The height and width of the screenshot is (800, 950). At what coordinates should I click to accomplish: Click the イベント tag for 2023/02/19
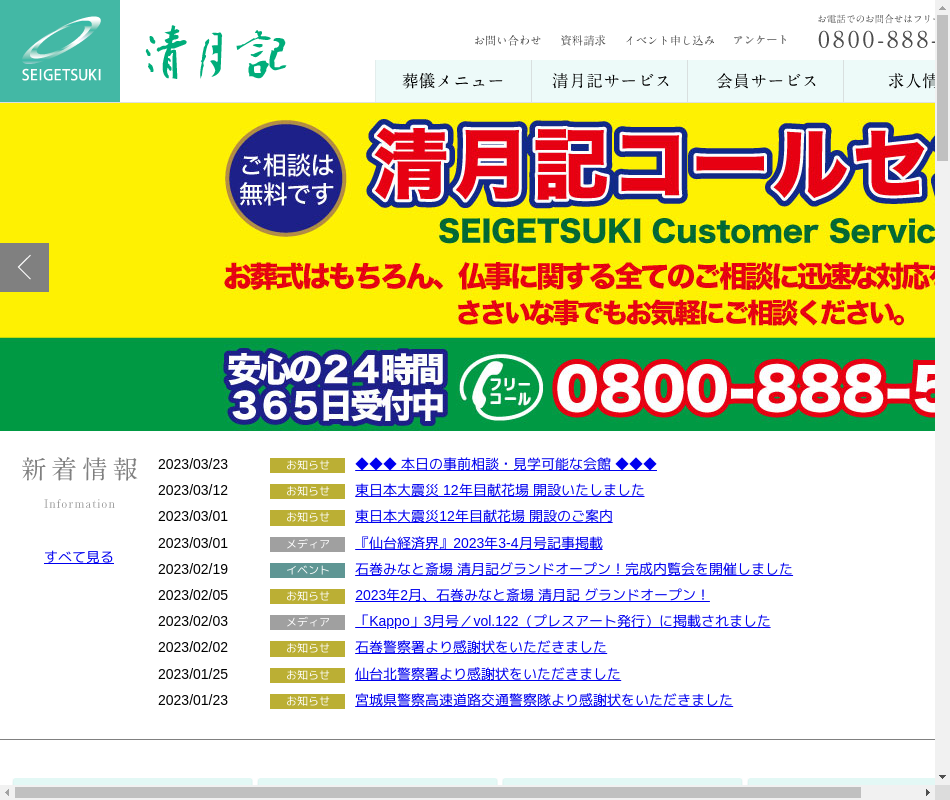[307, 570]
